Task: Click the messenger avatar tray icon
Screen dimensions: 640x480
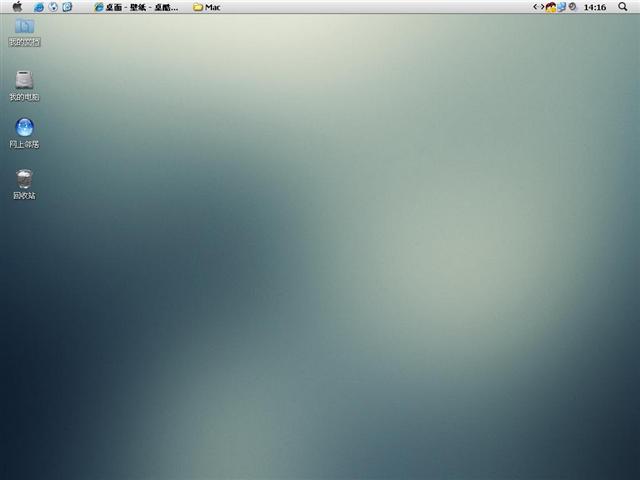Action: pyautogui.click(x=551, y=7)
